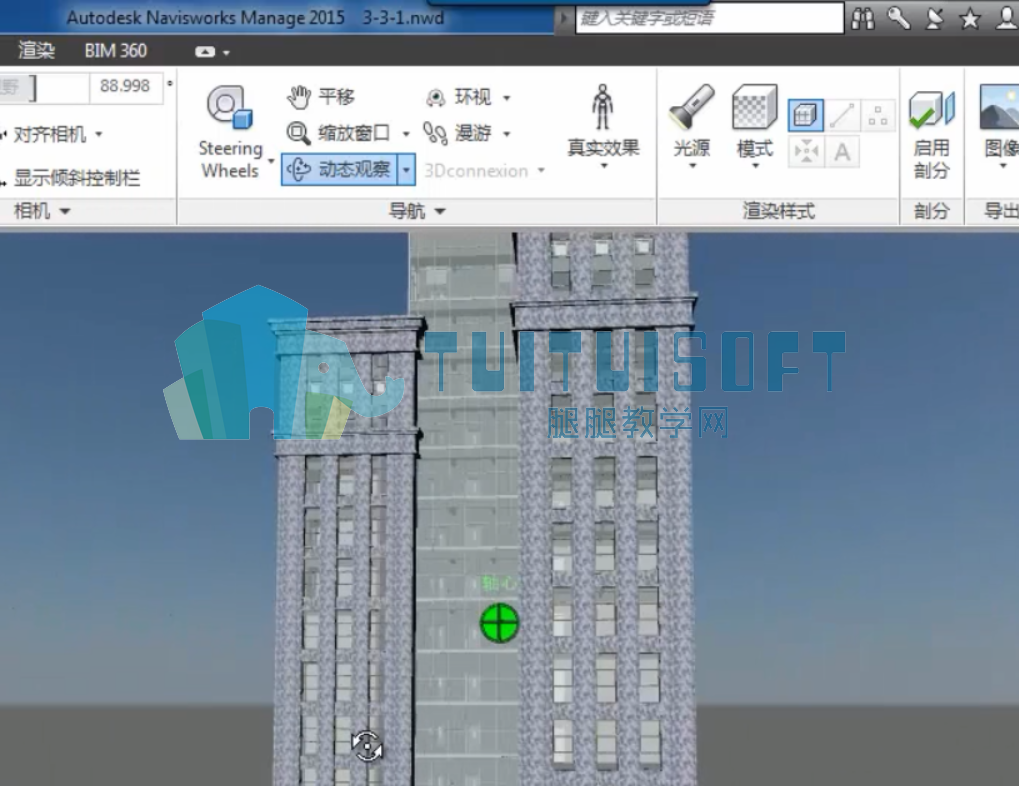Screen dimensions: 1019x786
Task: Select the 环视 look around tool
Action: point(459,98)
